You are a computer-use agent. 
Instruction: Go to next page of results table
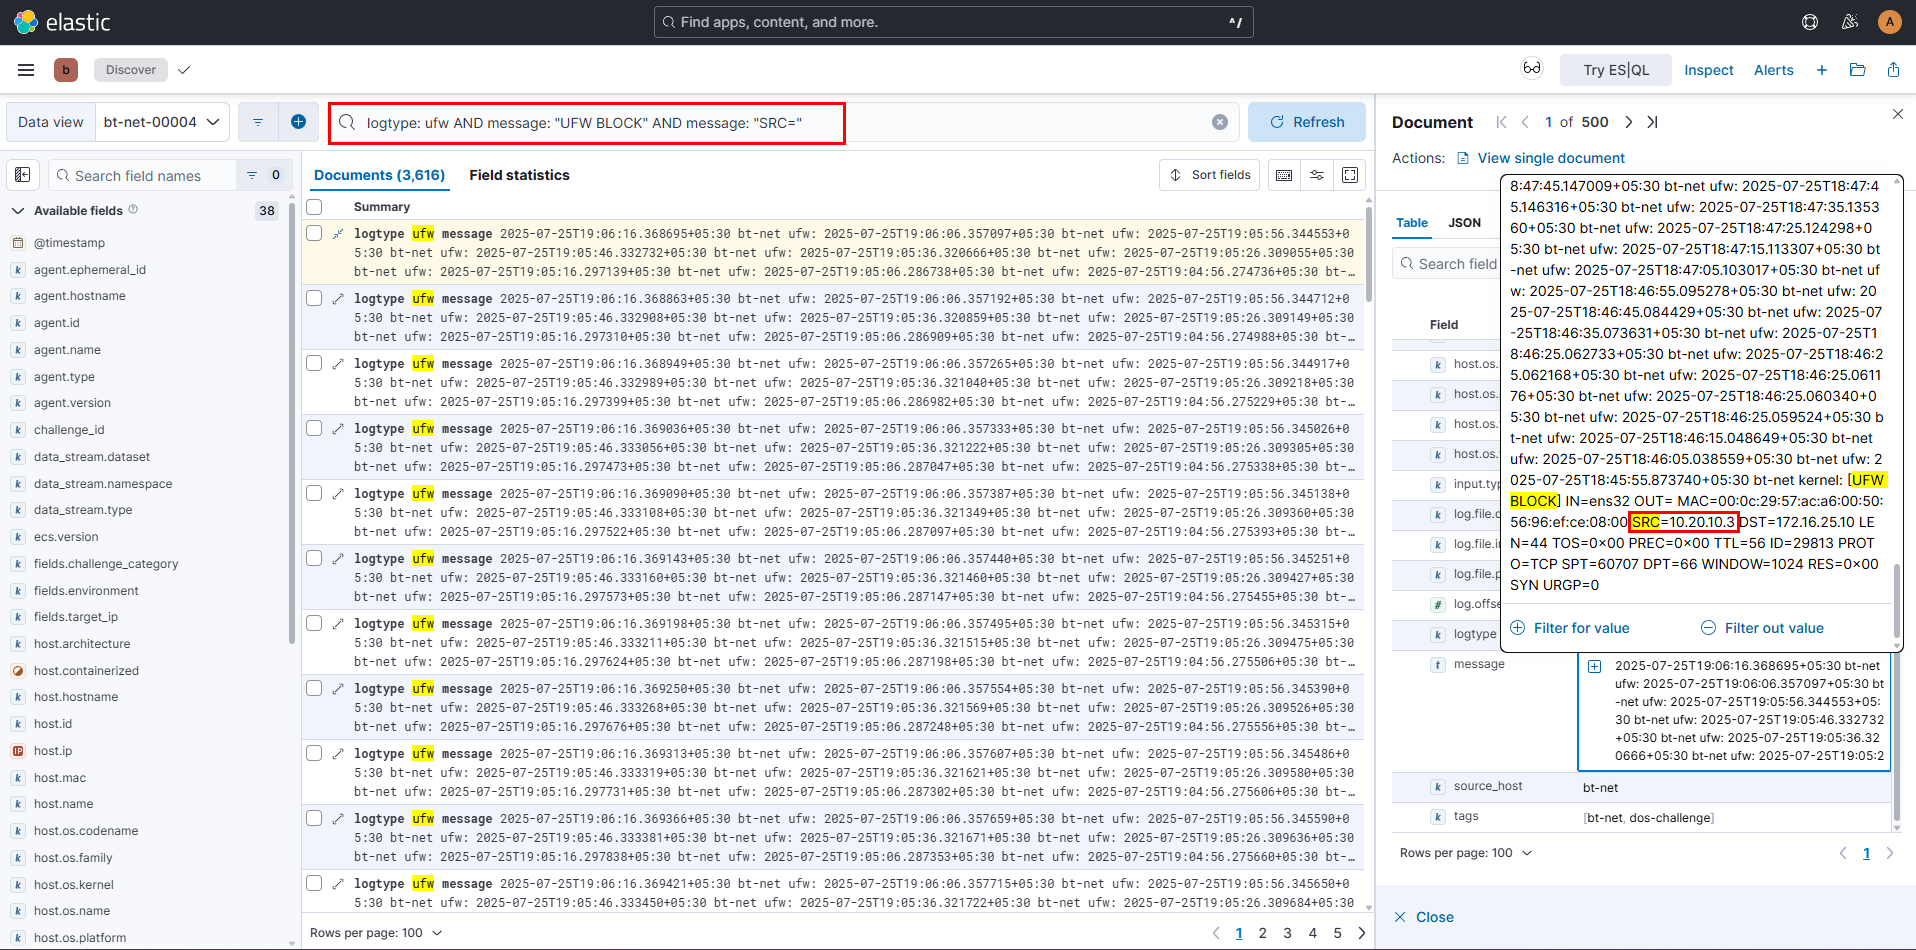pyautogui.click(x=1362, y=933)
